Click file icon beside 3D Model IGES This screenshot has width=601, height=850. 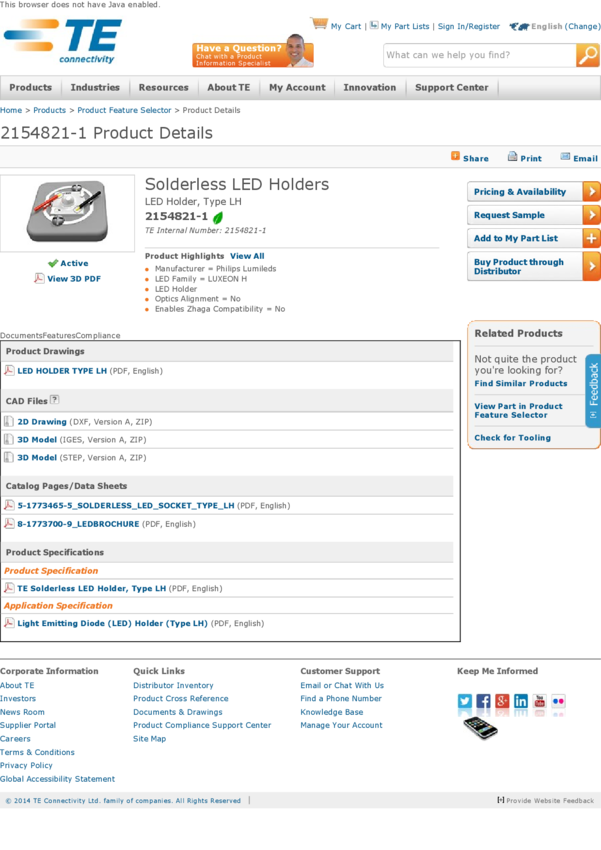click(9, 439)
